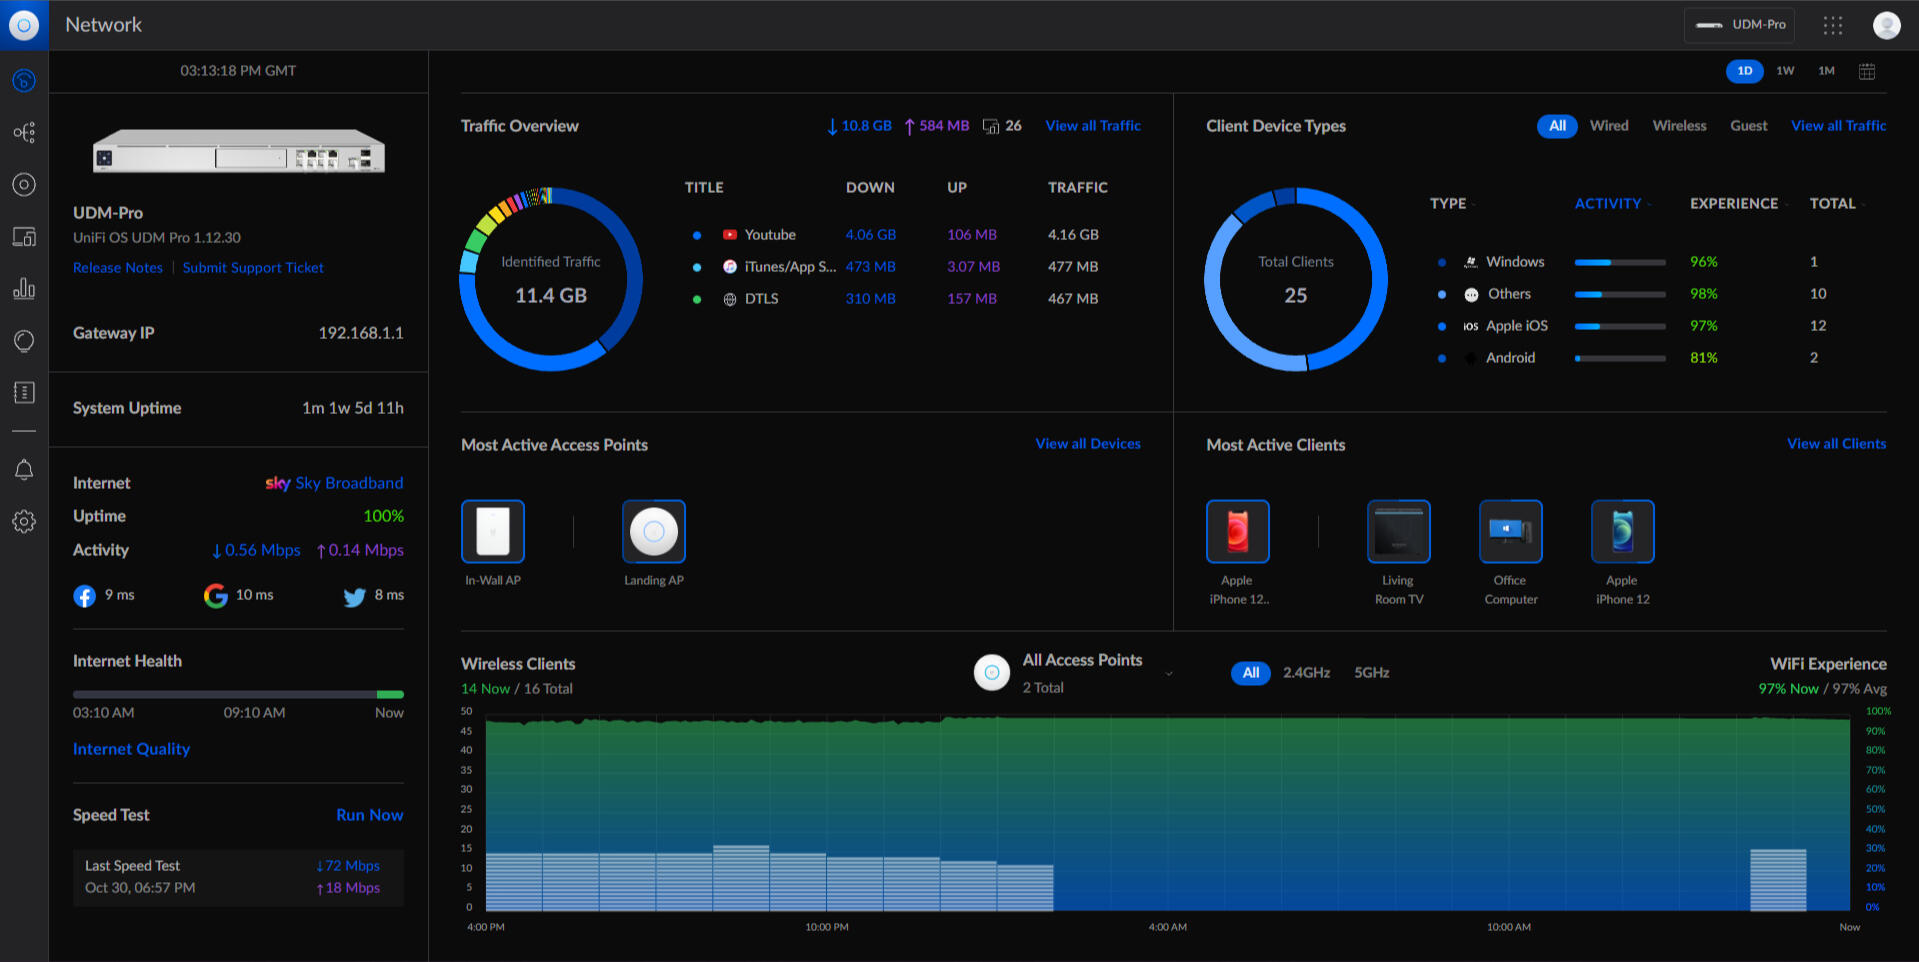The width and height of the screenshot is (1919, 962).
Task: Open the UniFi Devices sidebar icon
Action: 24,185
